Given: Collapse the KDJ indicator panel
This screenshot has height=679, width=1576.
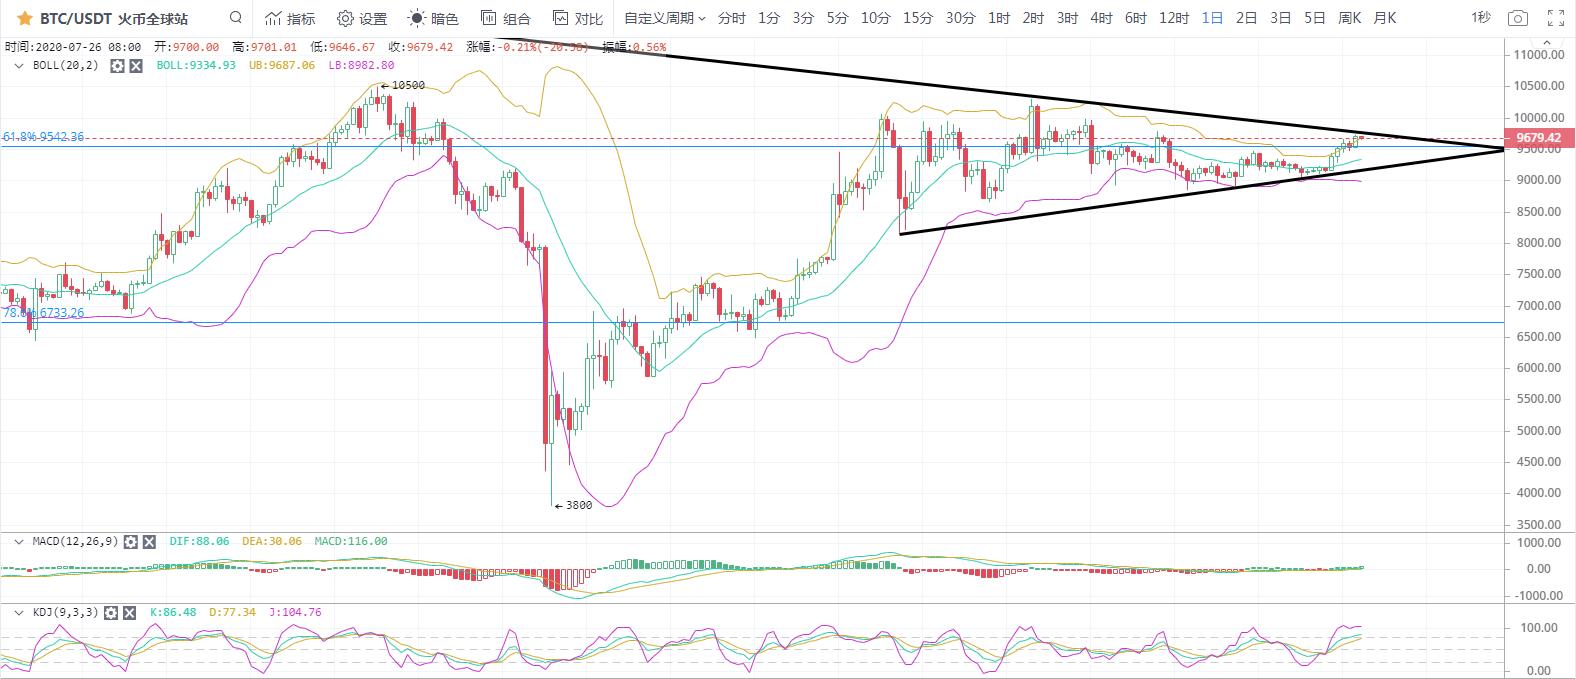Looking at the screenshot, I should [x=18, y=612].
